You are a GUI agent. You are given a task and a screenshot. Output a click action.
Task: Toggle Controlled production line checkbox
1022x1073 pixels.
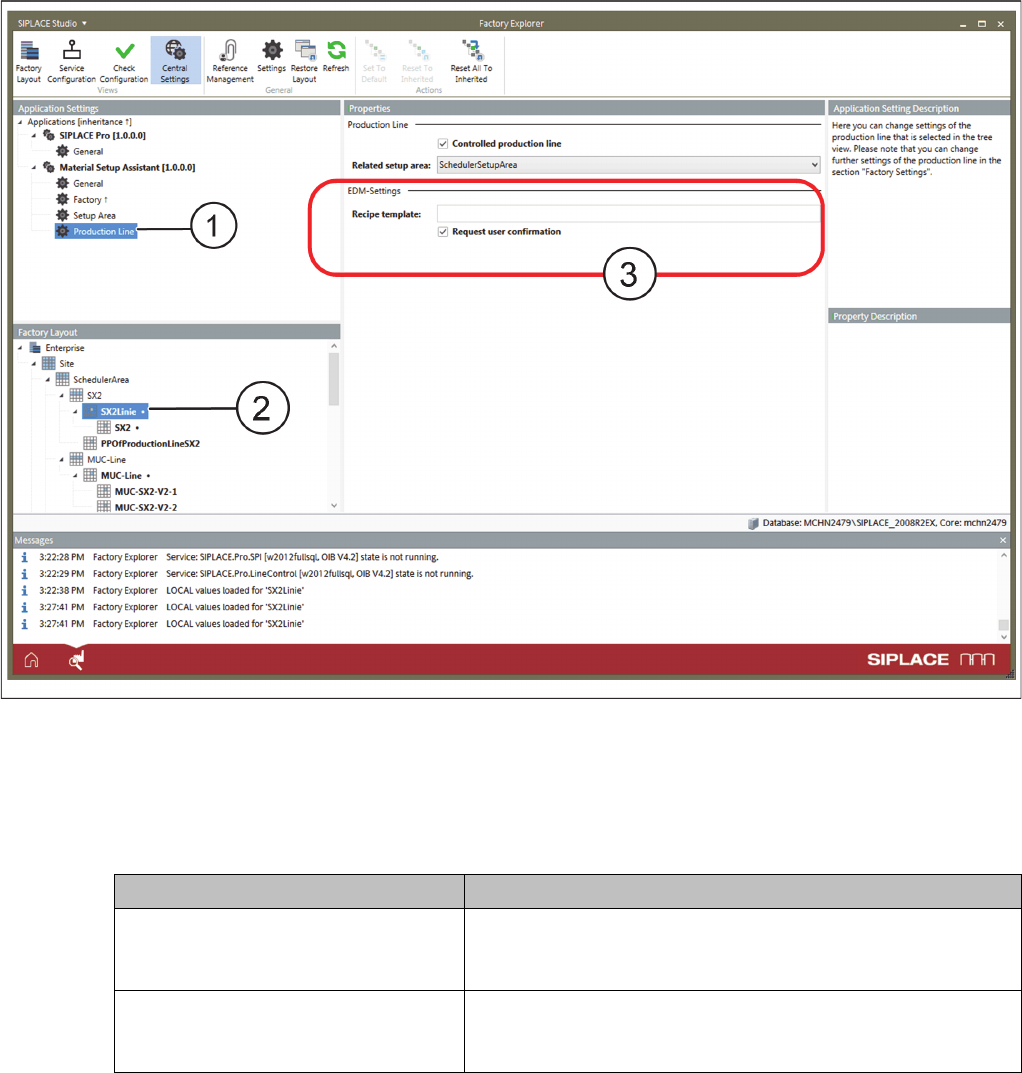pyautogui.click(x=443, y=144)
